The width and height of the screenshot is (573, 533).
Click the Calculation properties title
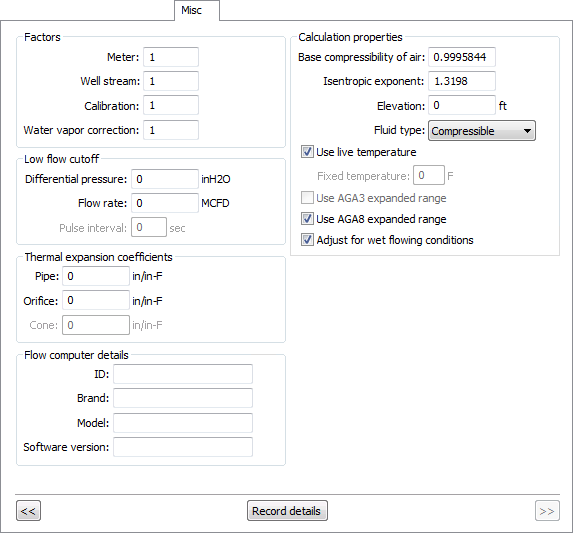tap(350, 37)
